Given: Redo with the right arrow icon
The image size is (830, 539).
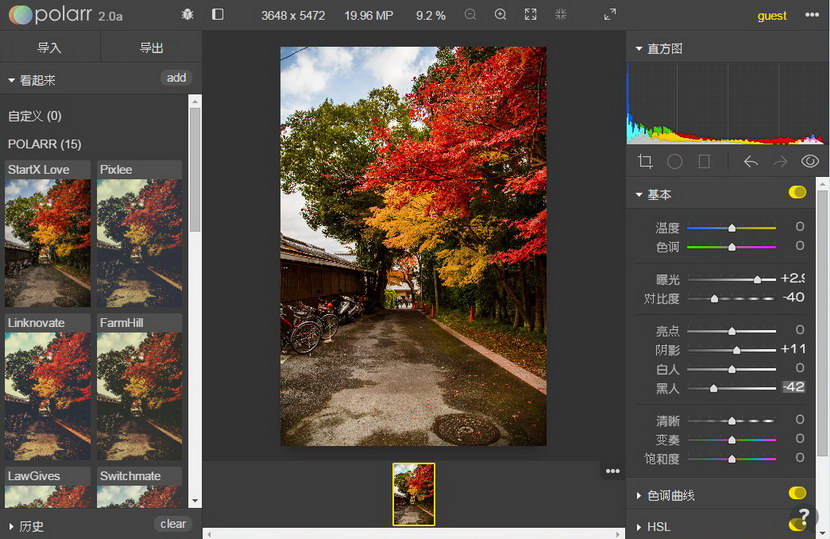Looking at the screenshot, I should (780, 161).
